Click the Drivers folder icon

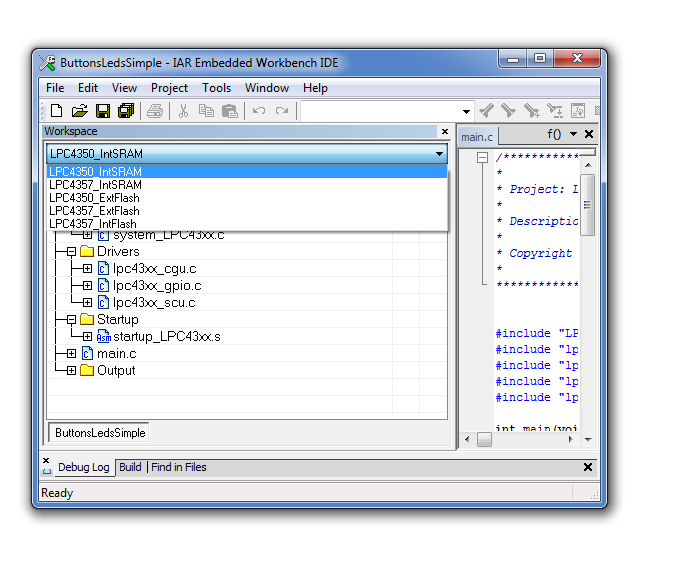87,251
